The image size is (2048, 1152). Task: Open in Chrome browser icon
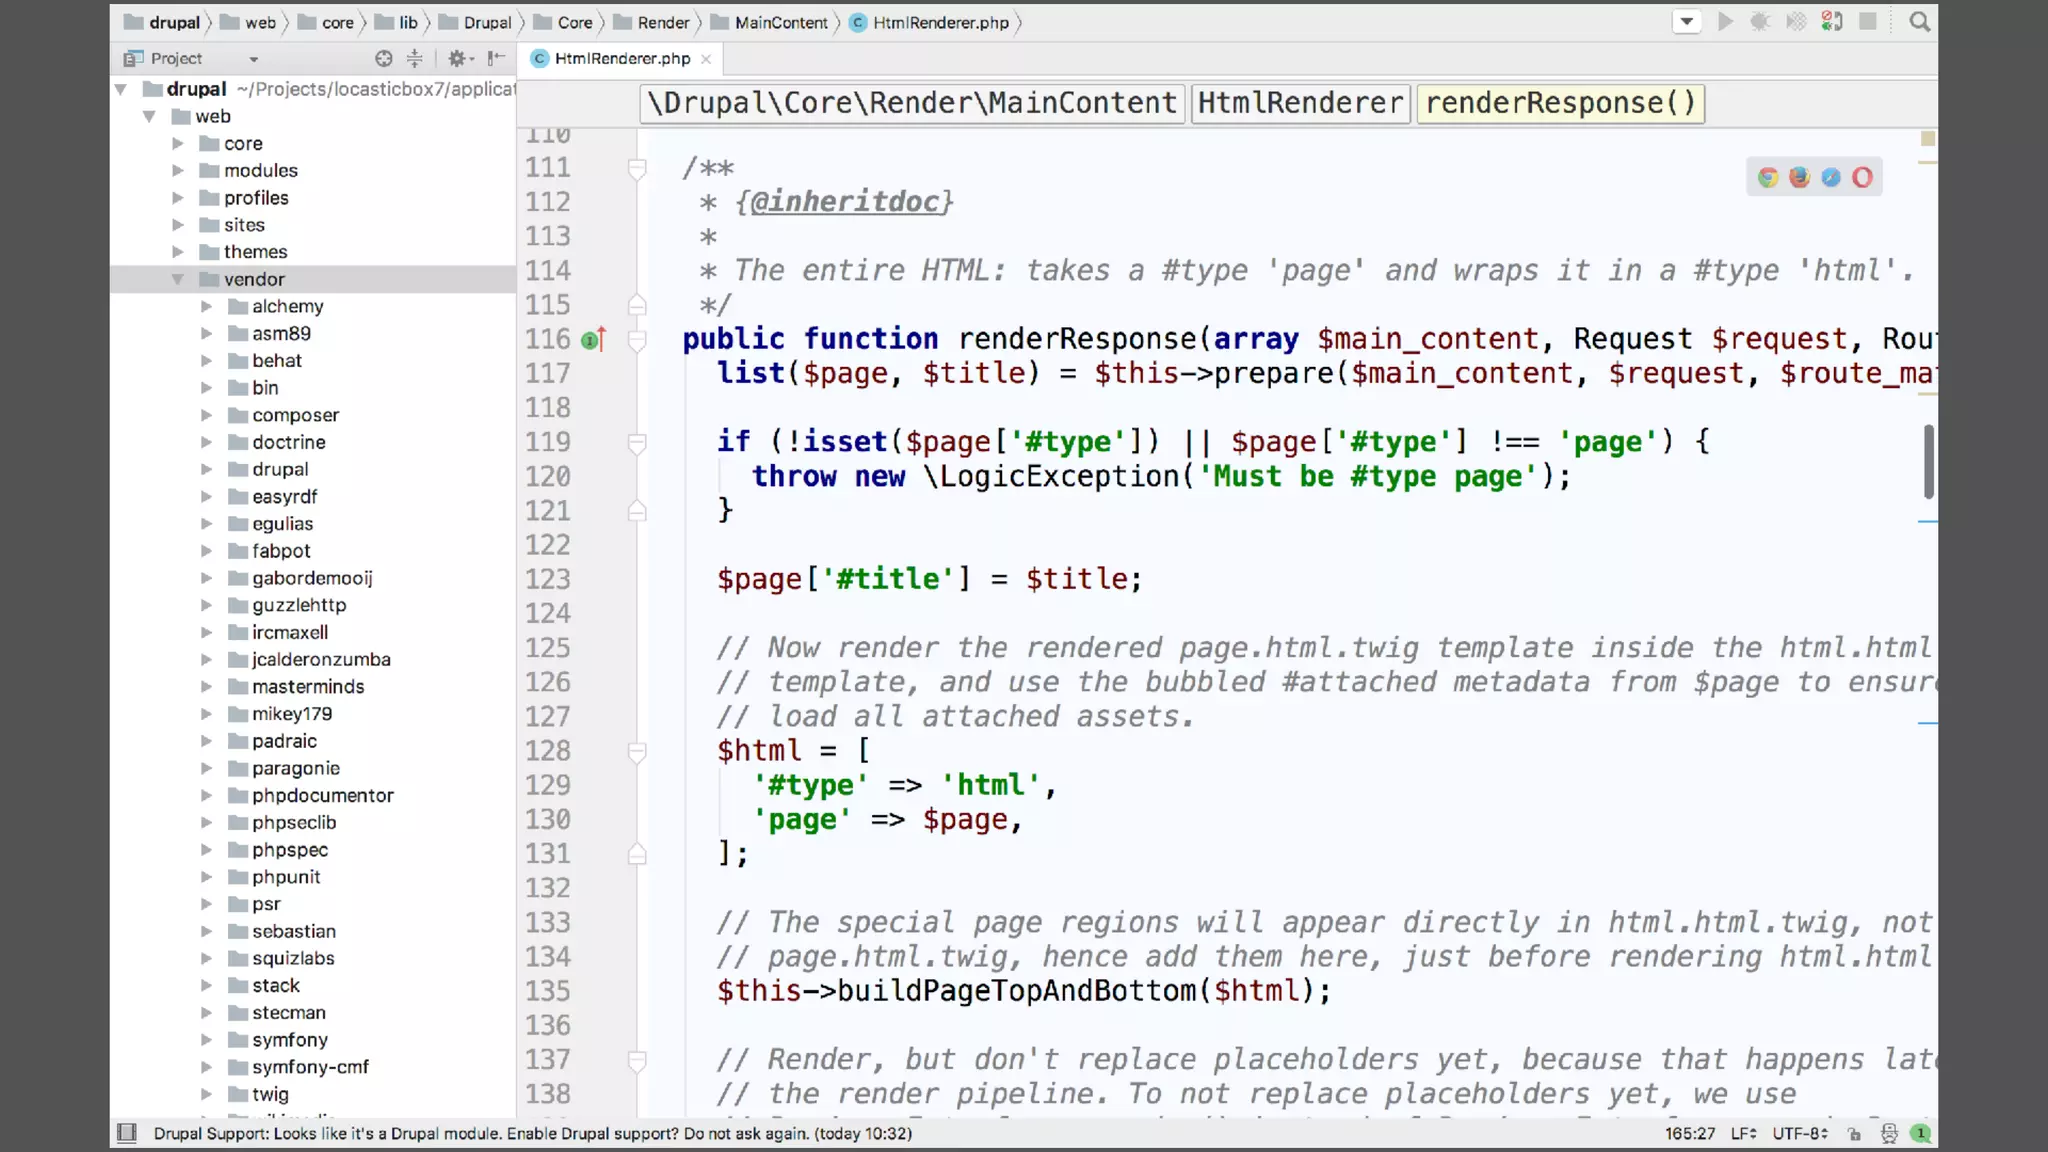tap(1768, 177)
